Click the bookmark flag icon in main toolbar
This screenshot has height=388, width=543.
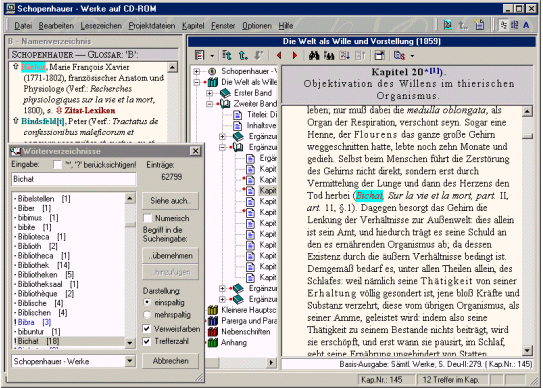click(x=448, y=25)
